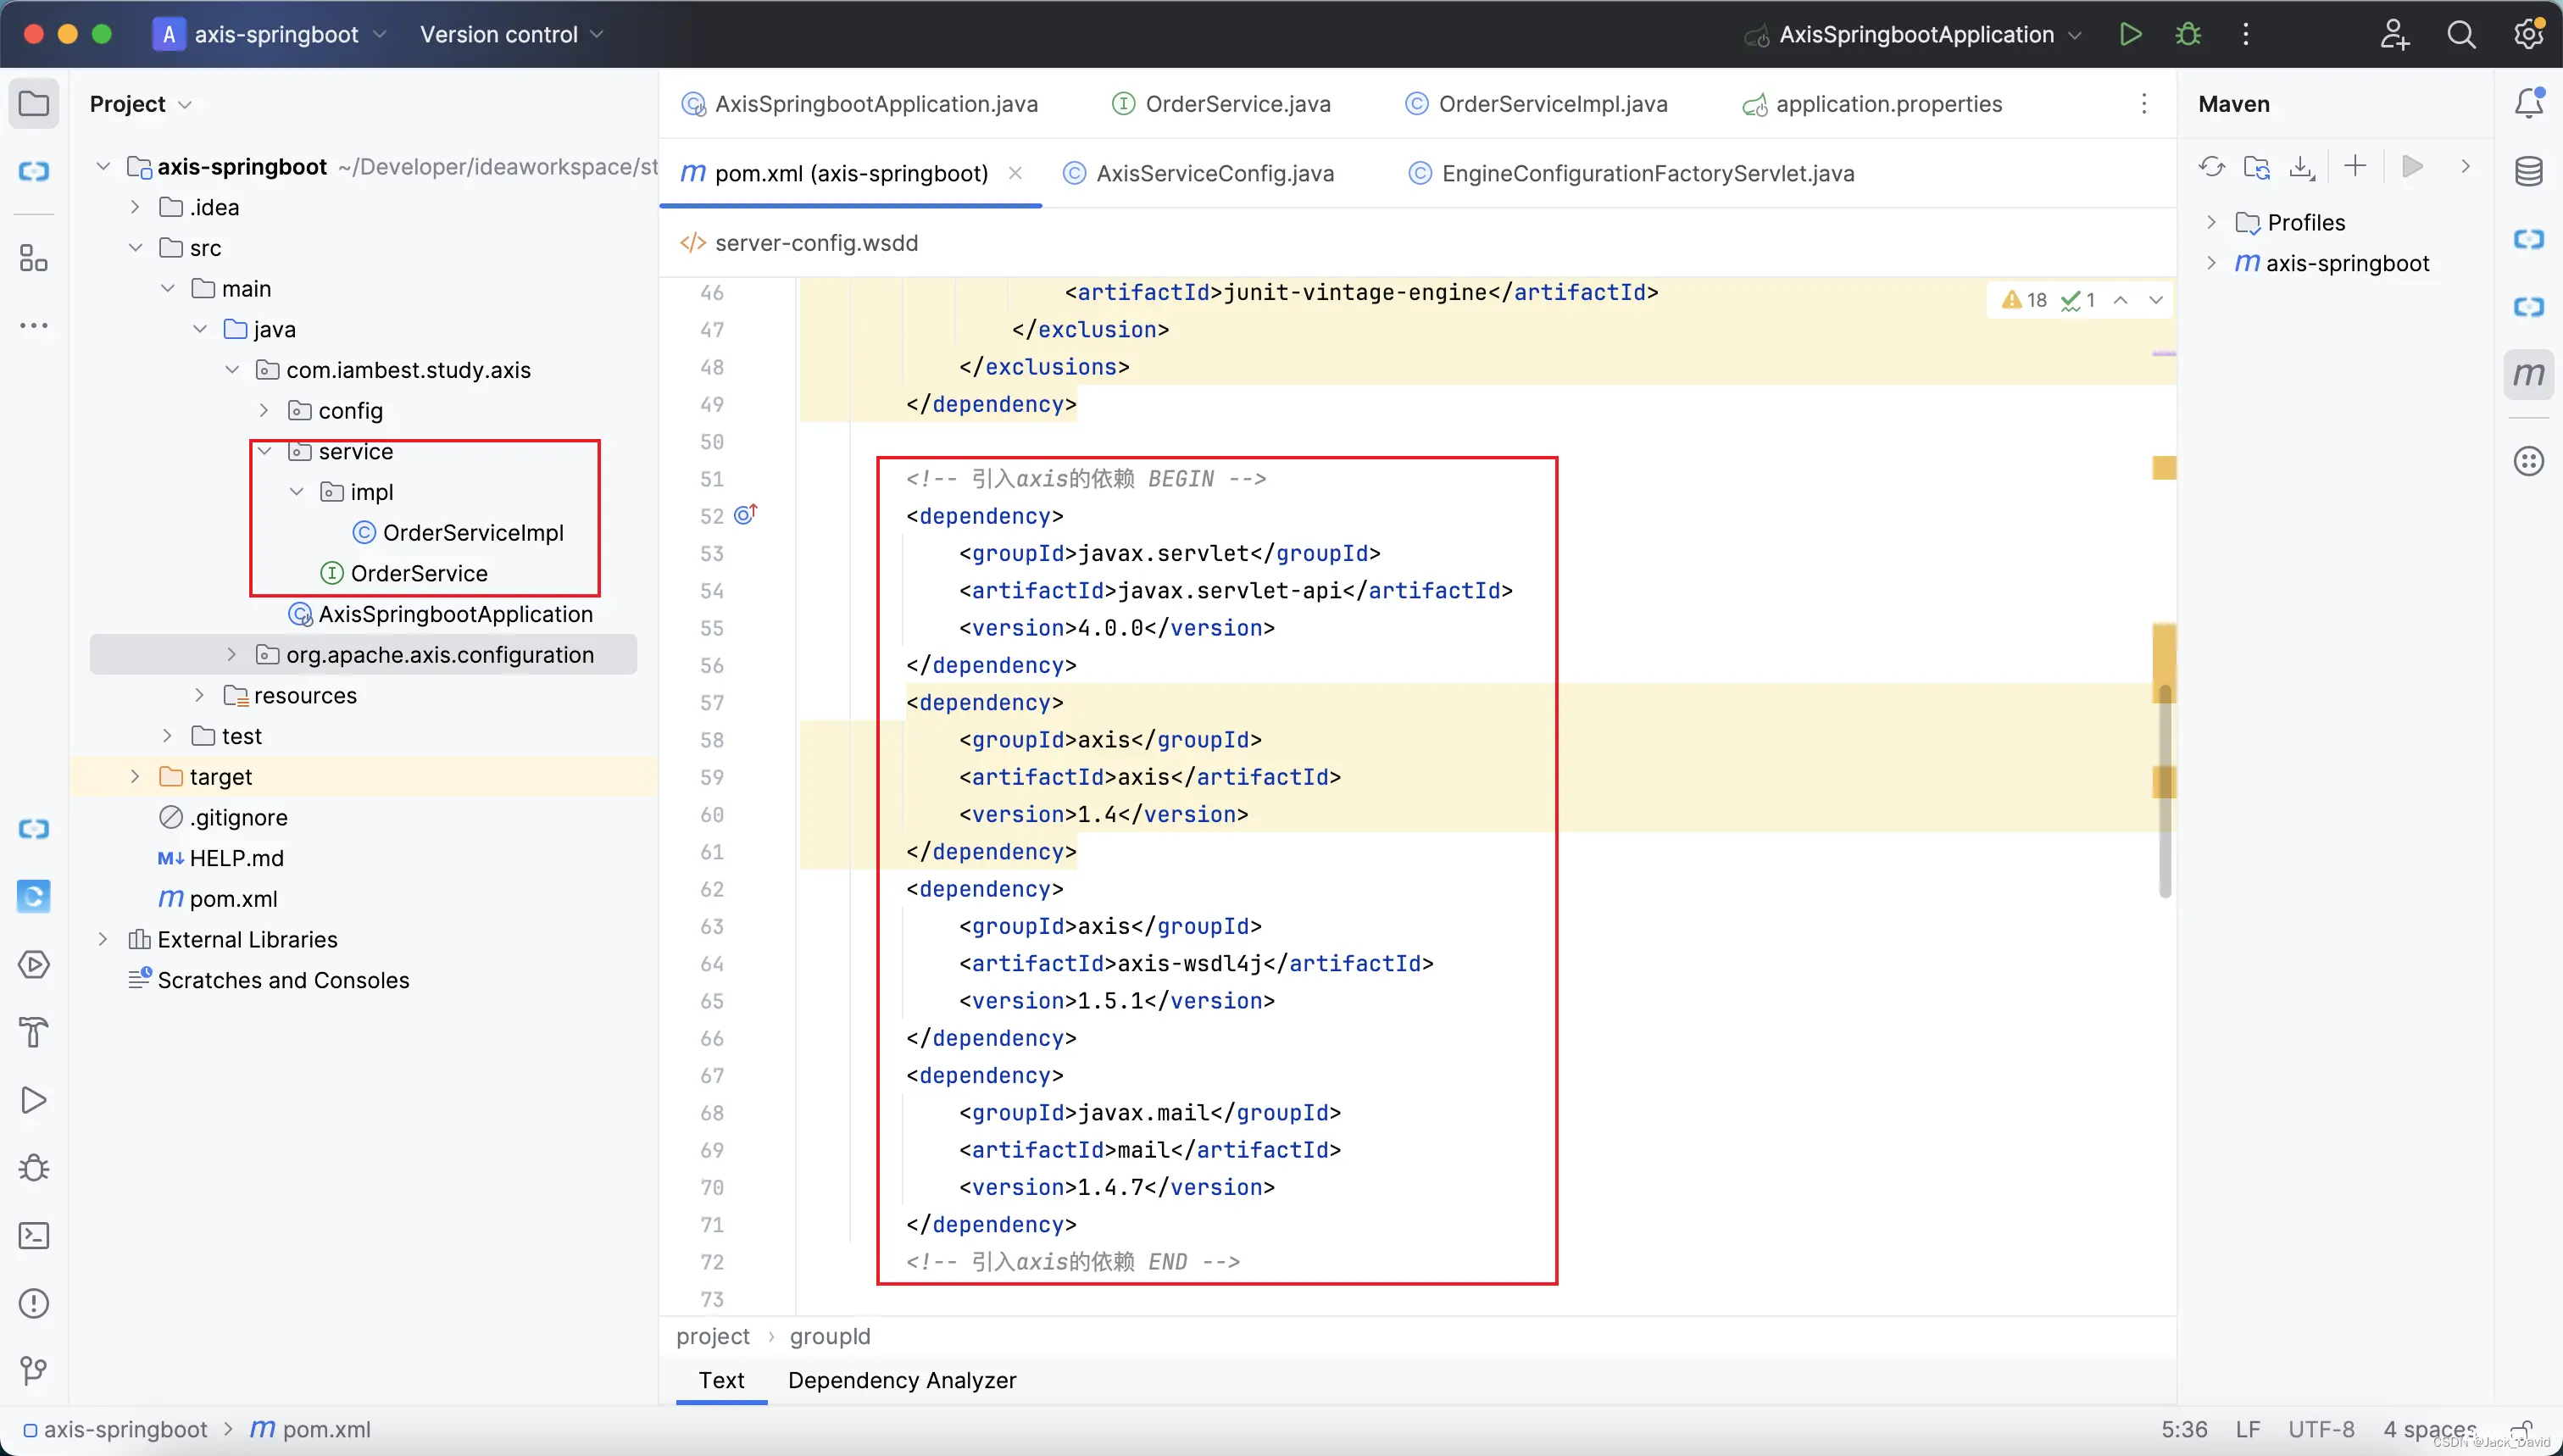Click the axis-springboot project label in Maven
The width and height of the screenshot is (2563, 1456).
coord(2347,263)
